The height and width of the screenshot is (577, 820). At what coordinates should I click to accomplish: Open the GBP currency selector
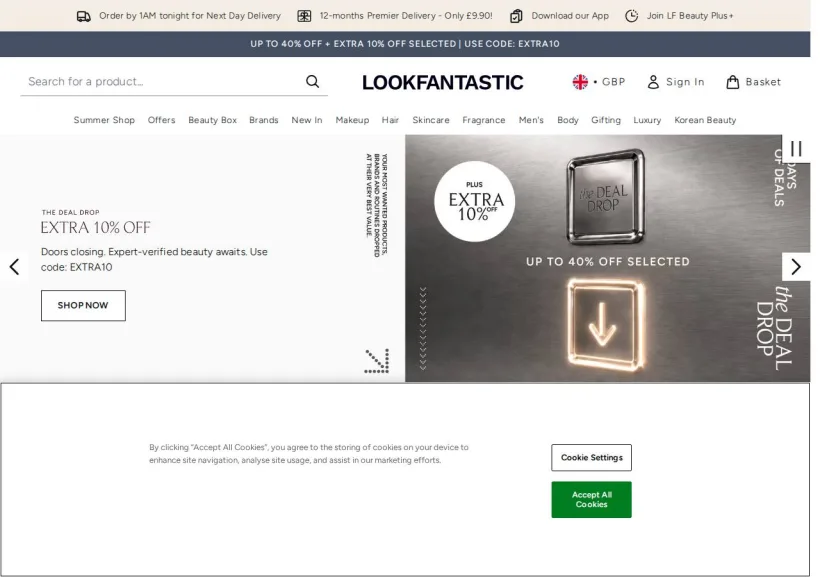point(599,82)
